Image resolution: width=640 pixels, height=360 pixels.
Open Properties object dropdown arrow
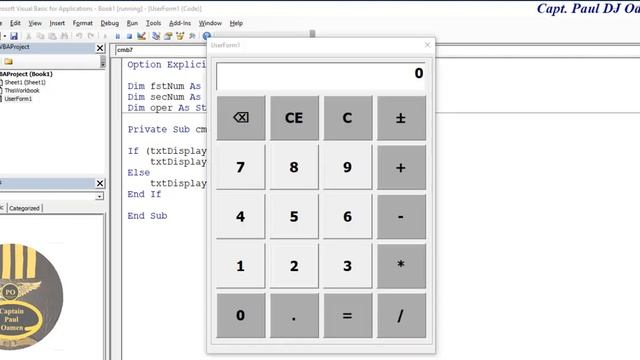(x=100, y=196)
